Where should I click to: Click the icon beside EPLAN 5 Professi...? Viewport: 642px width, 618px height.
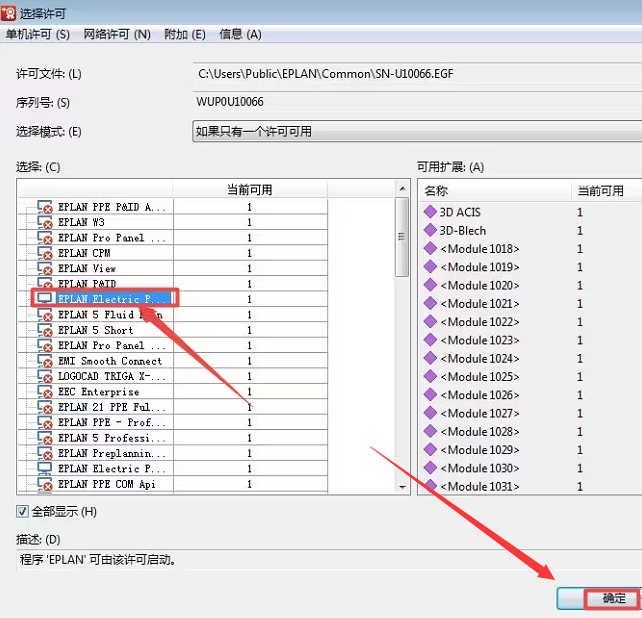(45, 438)
